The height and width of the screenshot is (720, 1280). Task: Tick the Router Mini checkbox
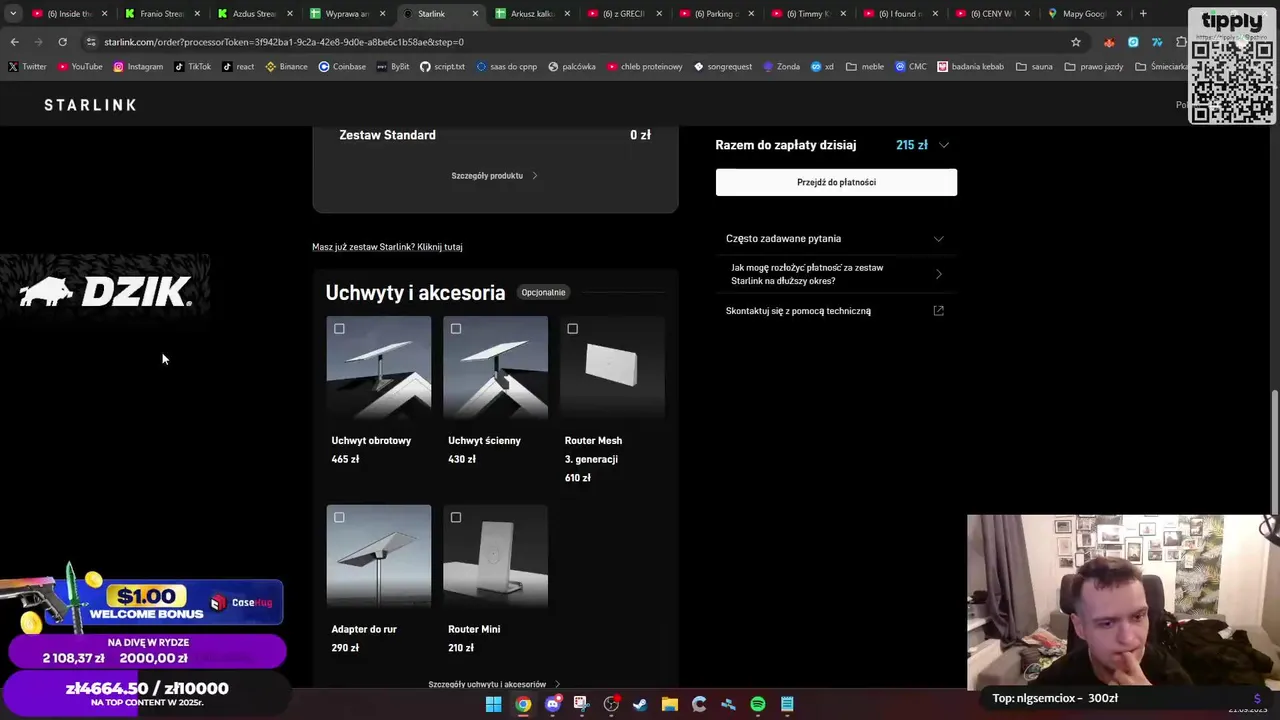coord(456,517)
